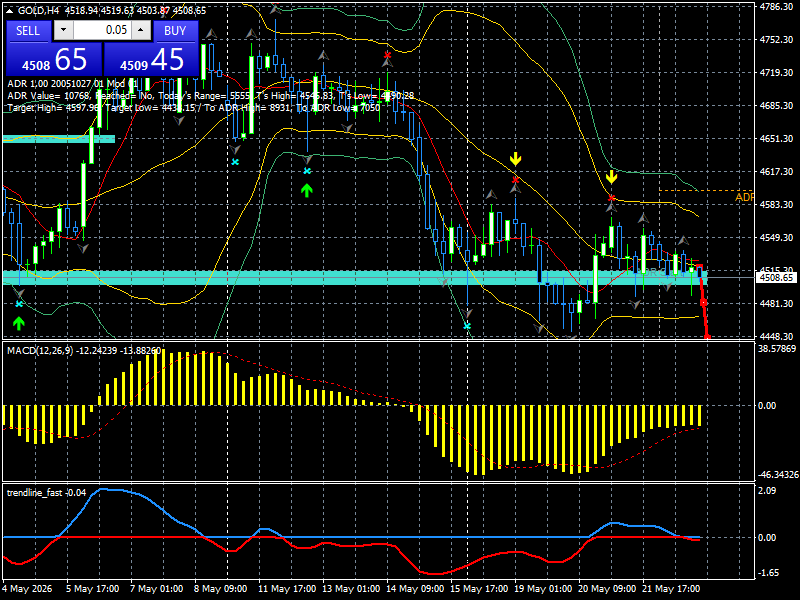This screenshot has height=600, width=800.
Task: Focus the 0.05 volume field
Action: pos(102,30)
